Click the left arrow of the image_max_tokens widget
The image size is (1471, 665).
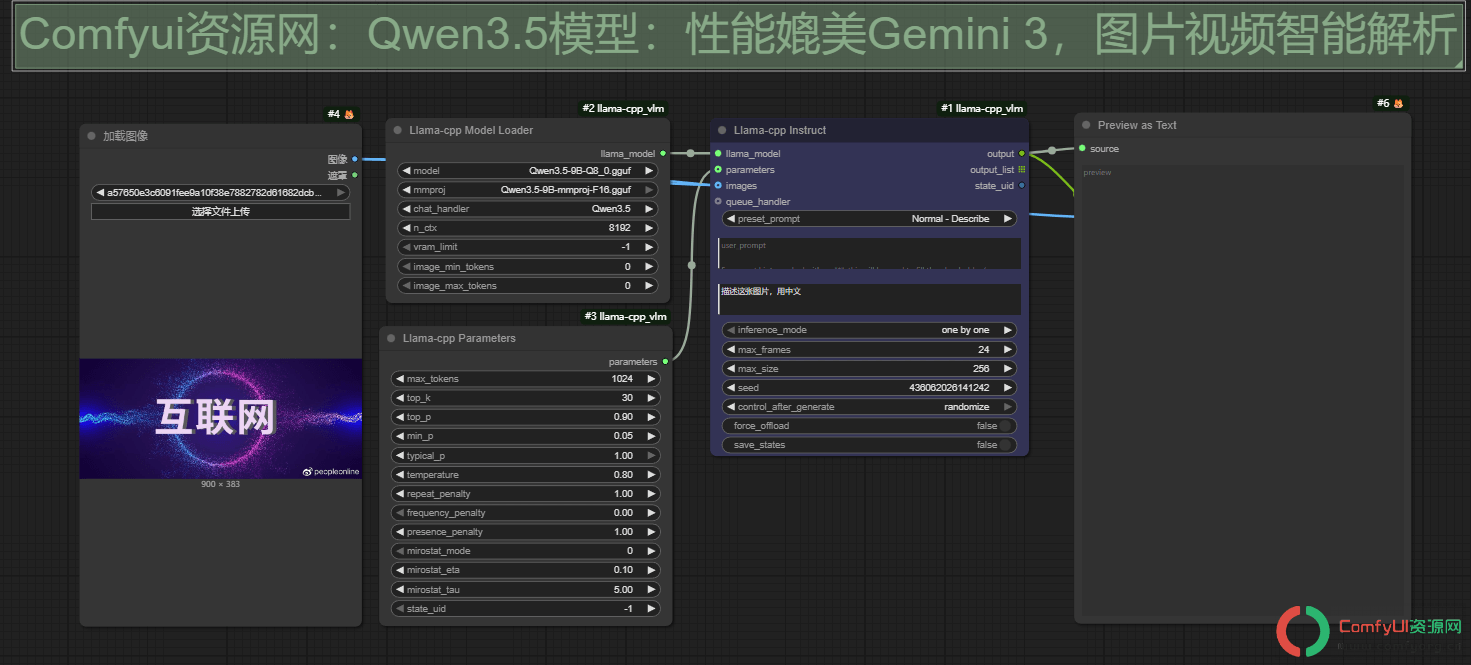coord(405,286)
